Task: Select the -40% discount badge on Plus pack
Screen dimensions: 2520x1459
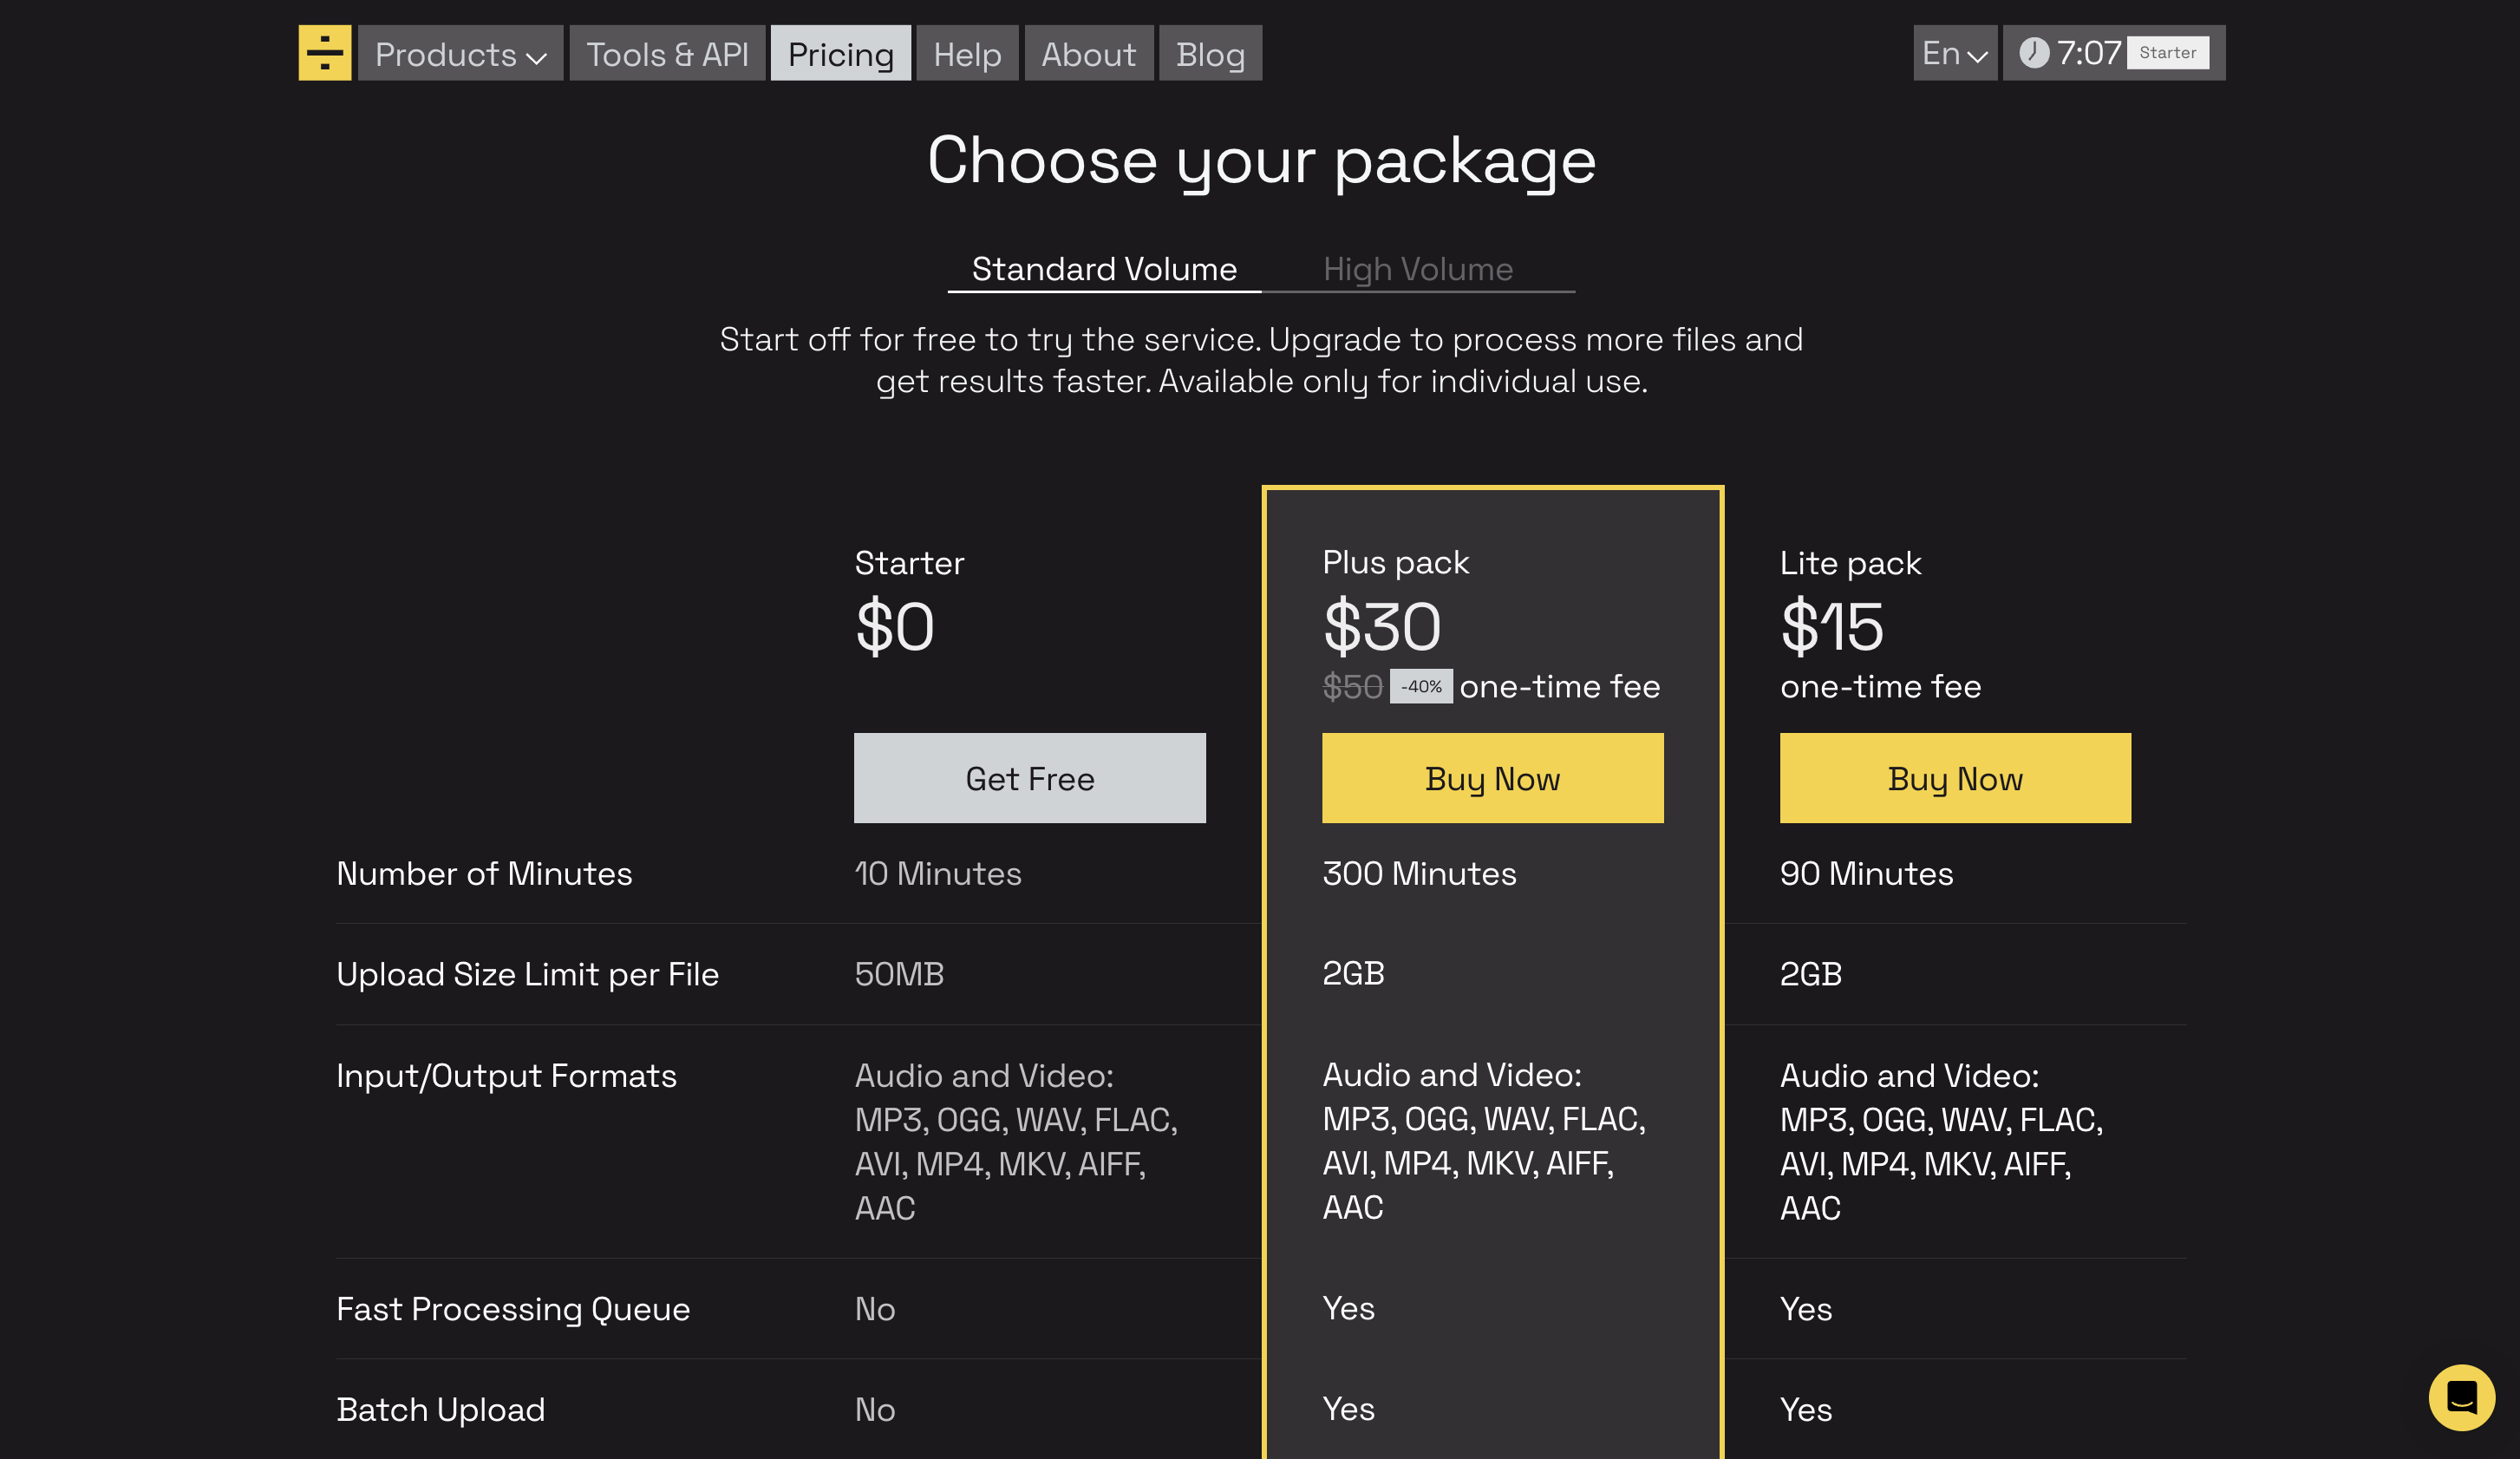Action: [x=1423, y=686]
